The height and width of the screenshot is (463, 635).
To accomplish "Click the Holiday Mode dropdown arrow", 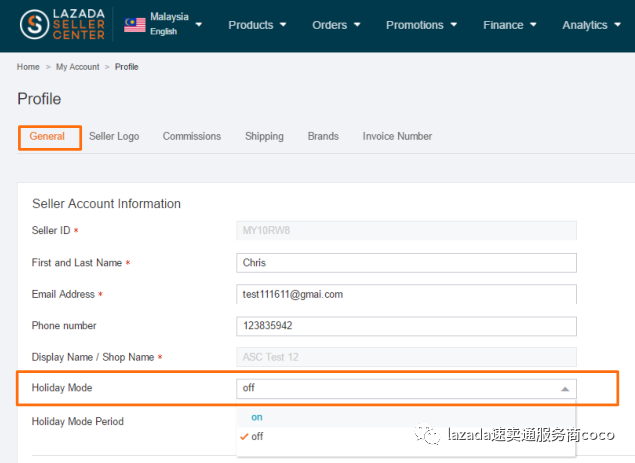I will [x=565, y=389].
